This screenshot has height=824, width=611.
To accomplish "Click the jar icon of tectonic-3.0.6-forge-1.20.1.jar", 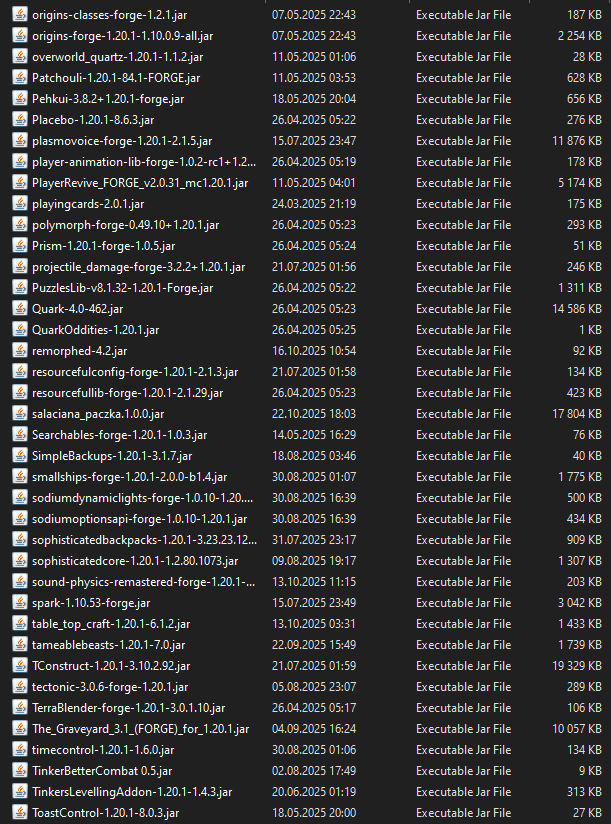I will [x=19, y=687].
